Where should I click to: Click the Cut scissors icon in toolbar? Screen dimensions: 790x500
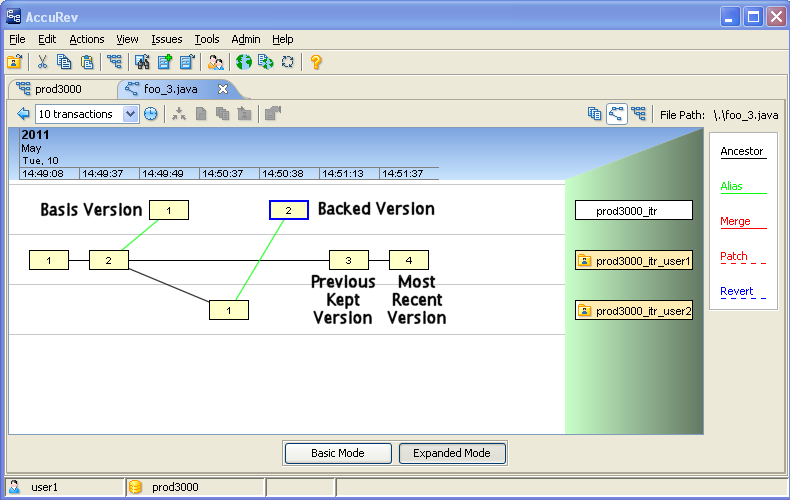[x=43, y=62]
